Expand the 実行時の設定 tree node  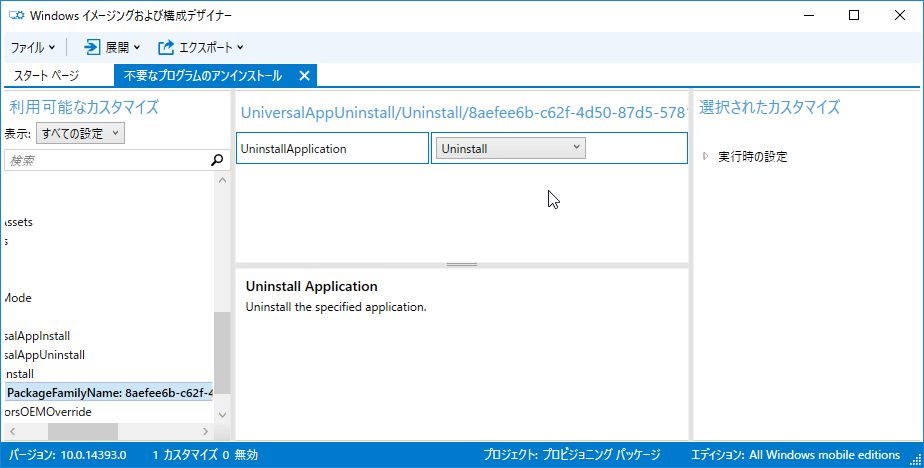coord(705,157)
